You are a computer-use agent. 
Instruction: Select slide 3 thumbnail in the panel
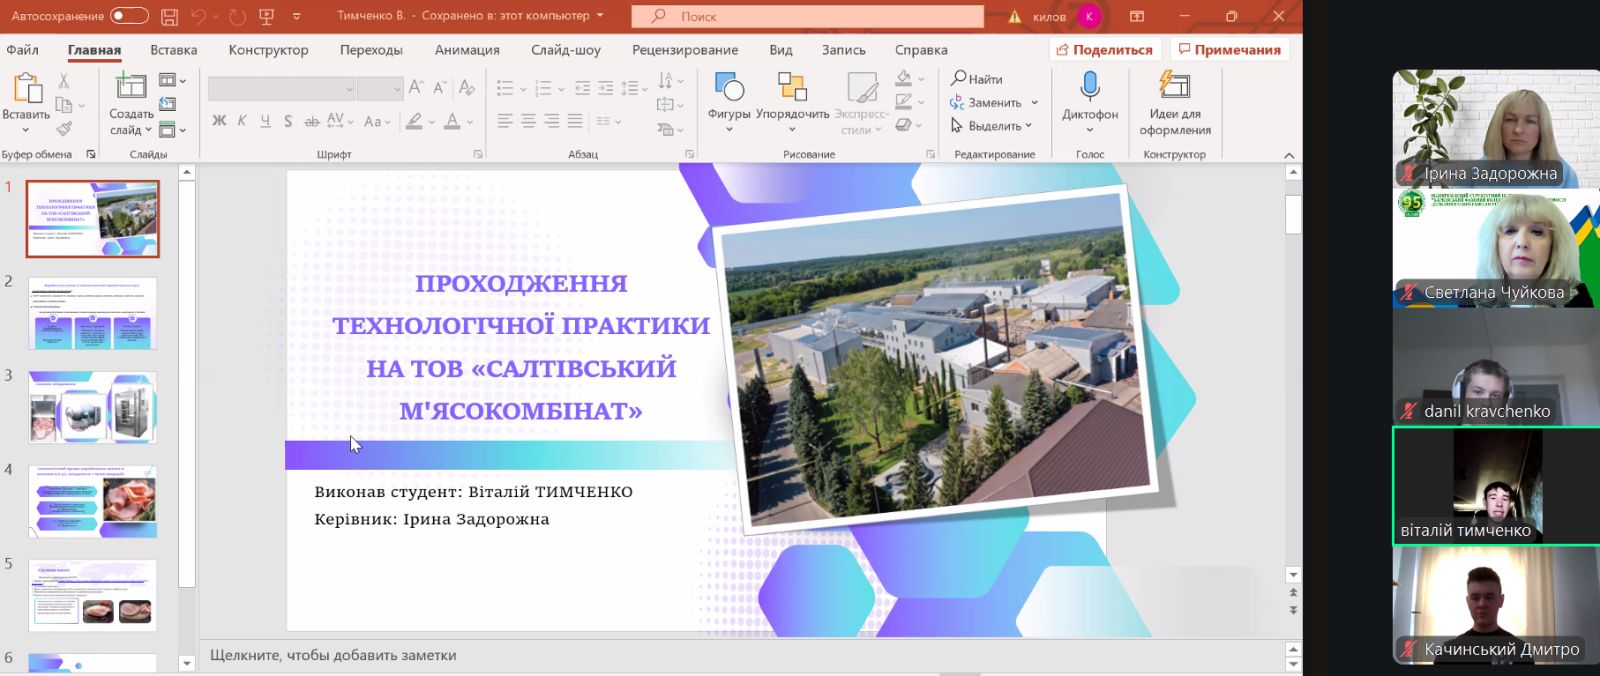point(93,407)
